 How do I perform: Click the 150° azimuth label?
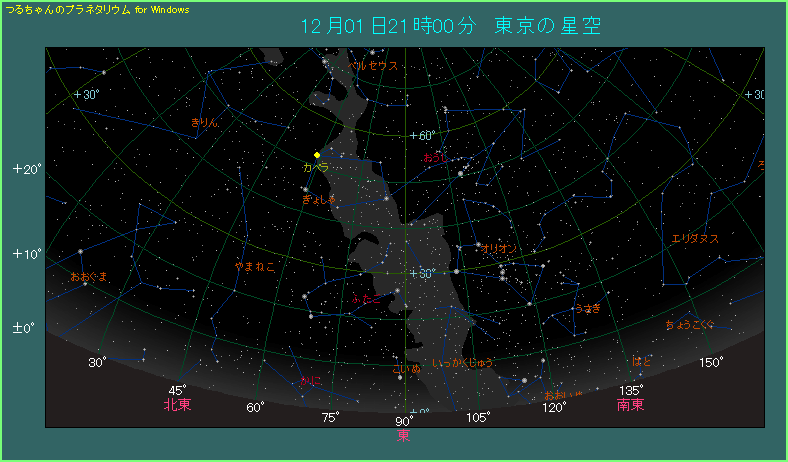[710, 362]
